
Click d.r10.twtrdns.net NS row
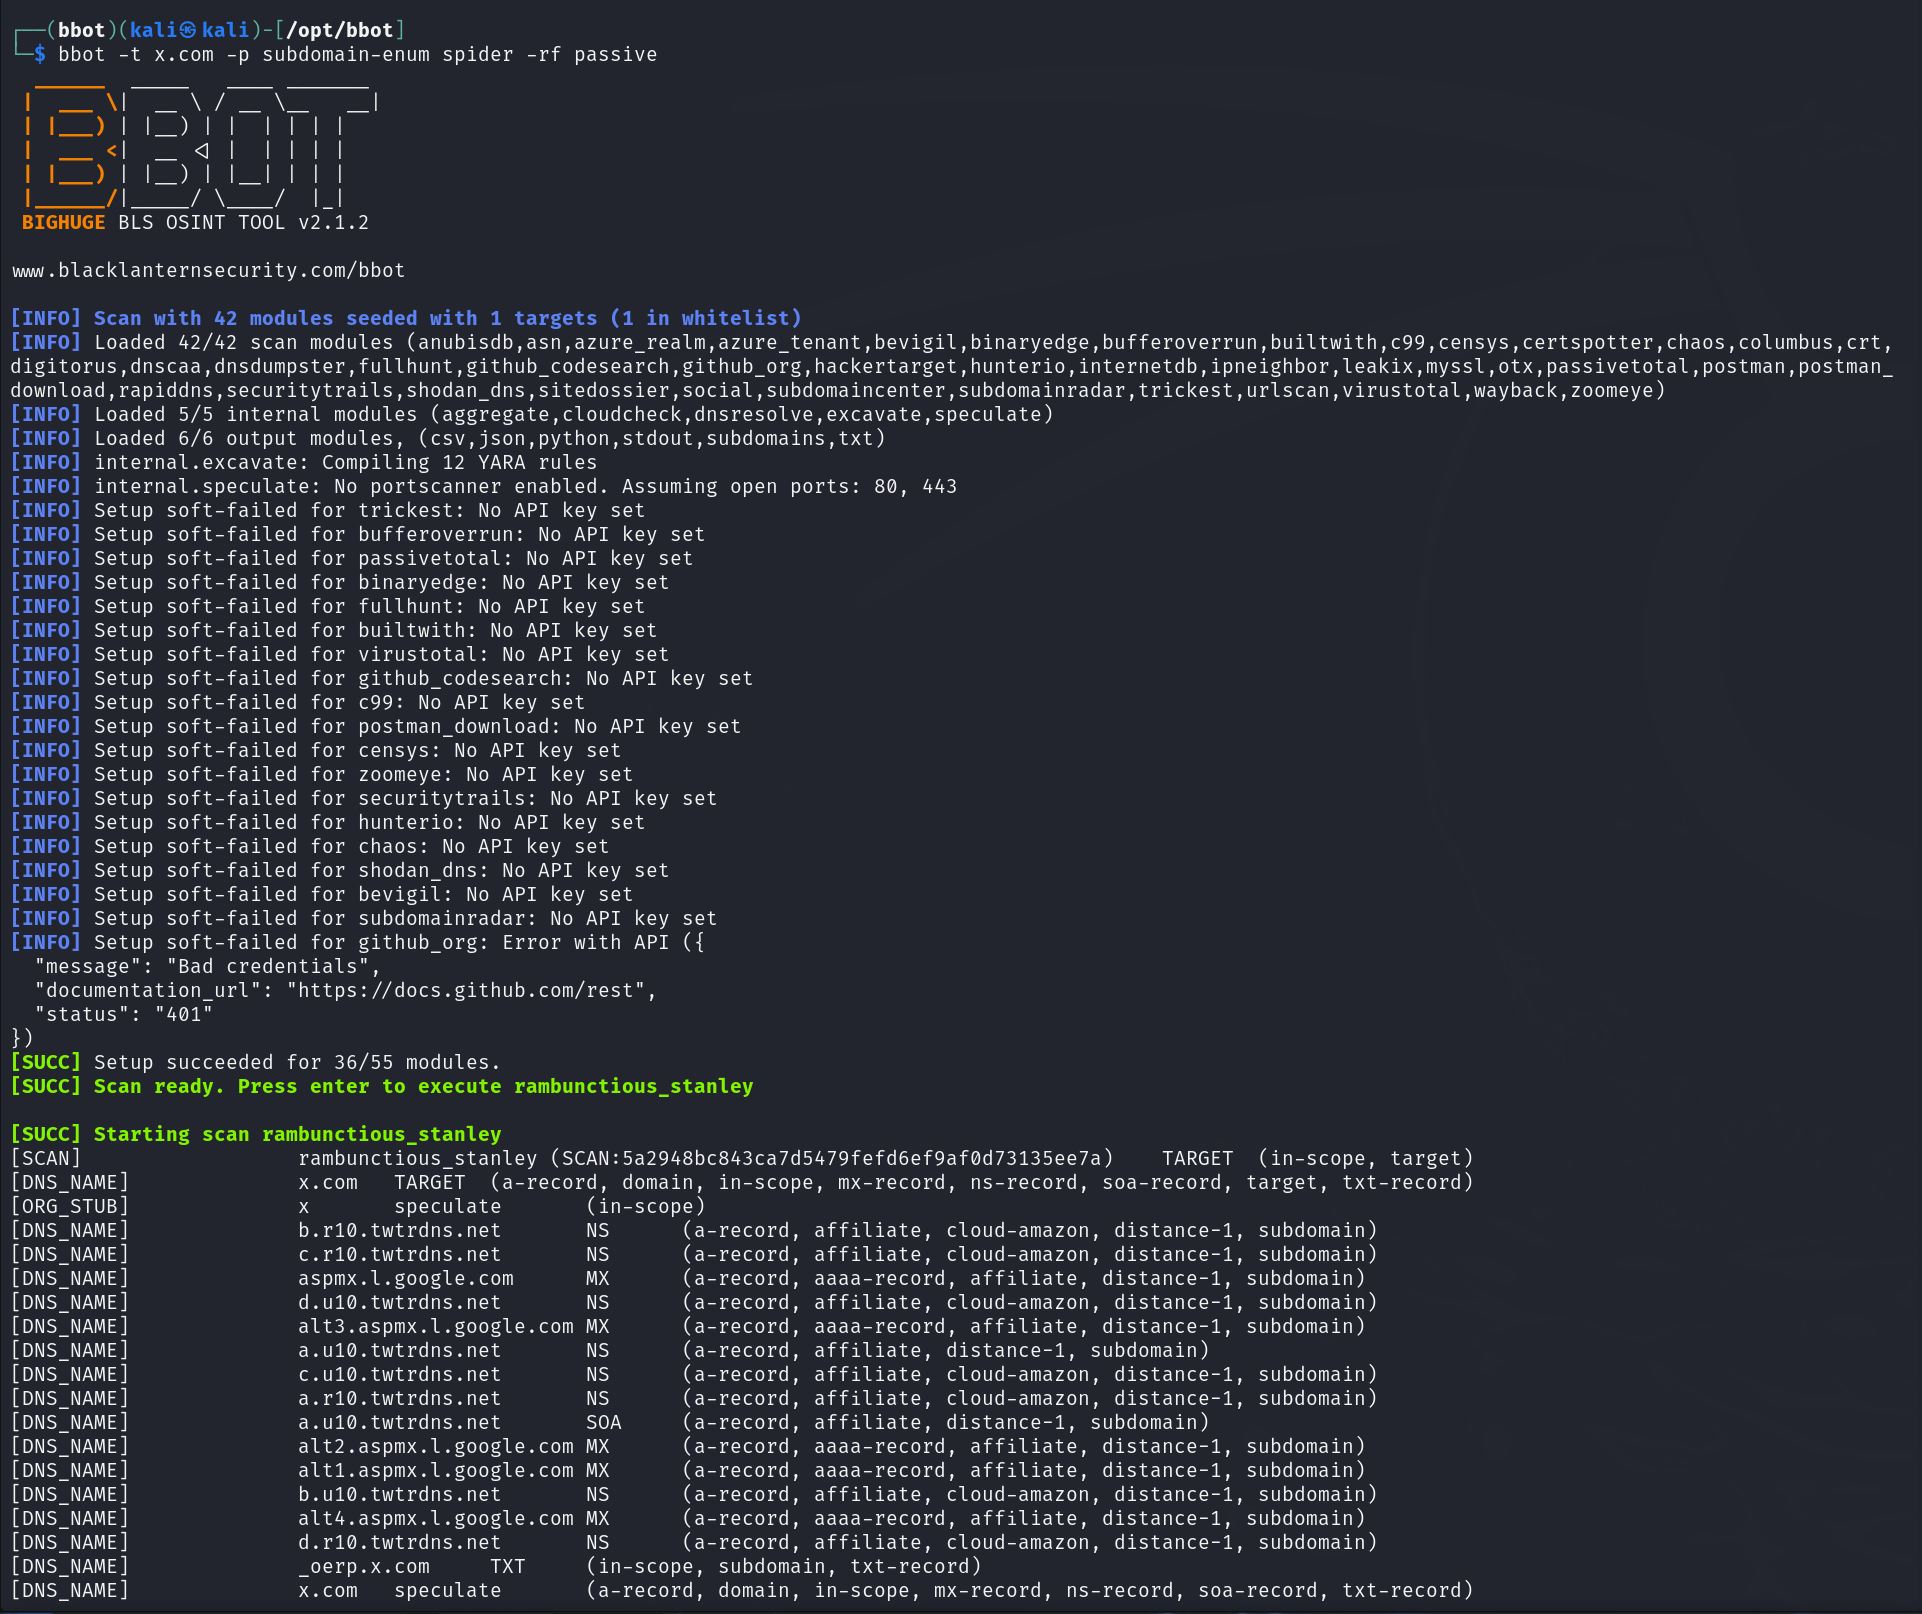click(694, 1542)
